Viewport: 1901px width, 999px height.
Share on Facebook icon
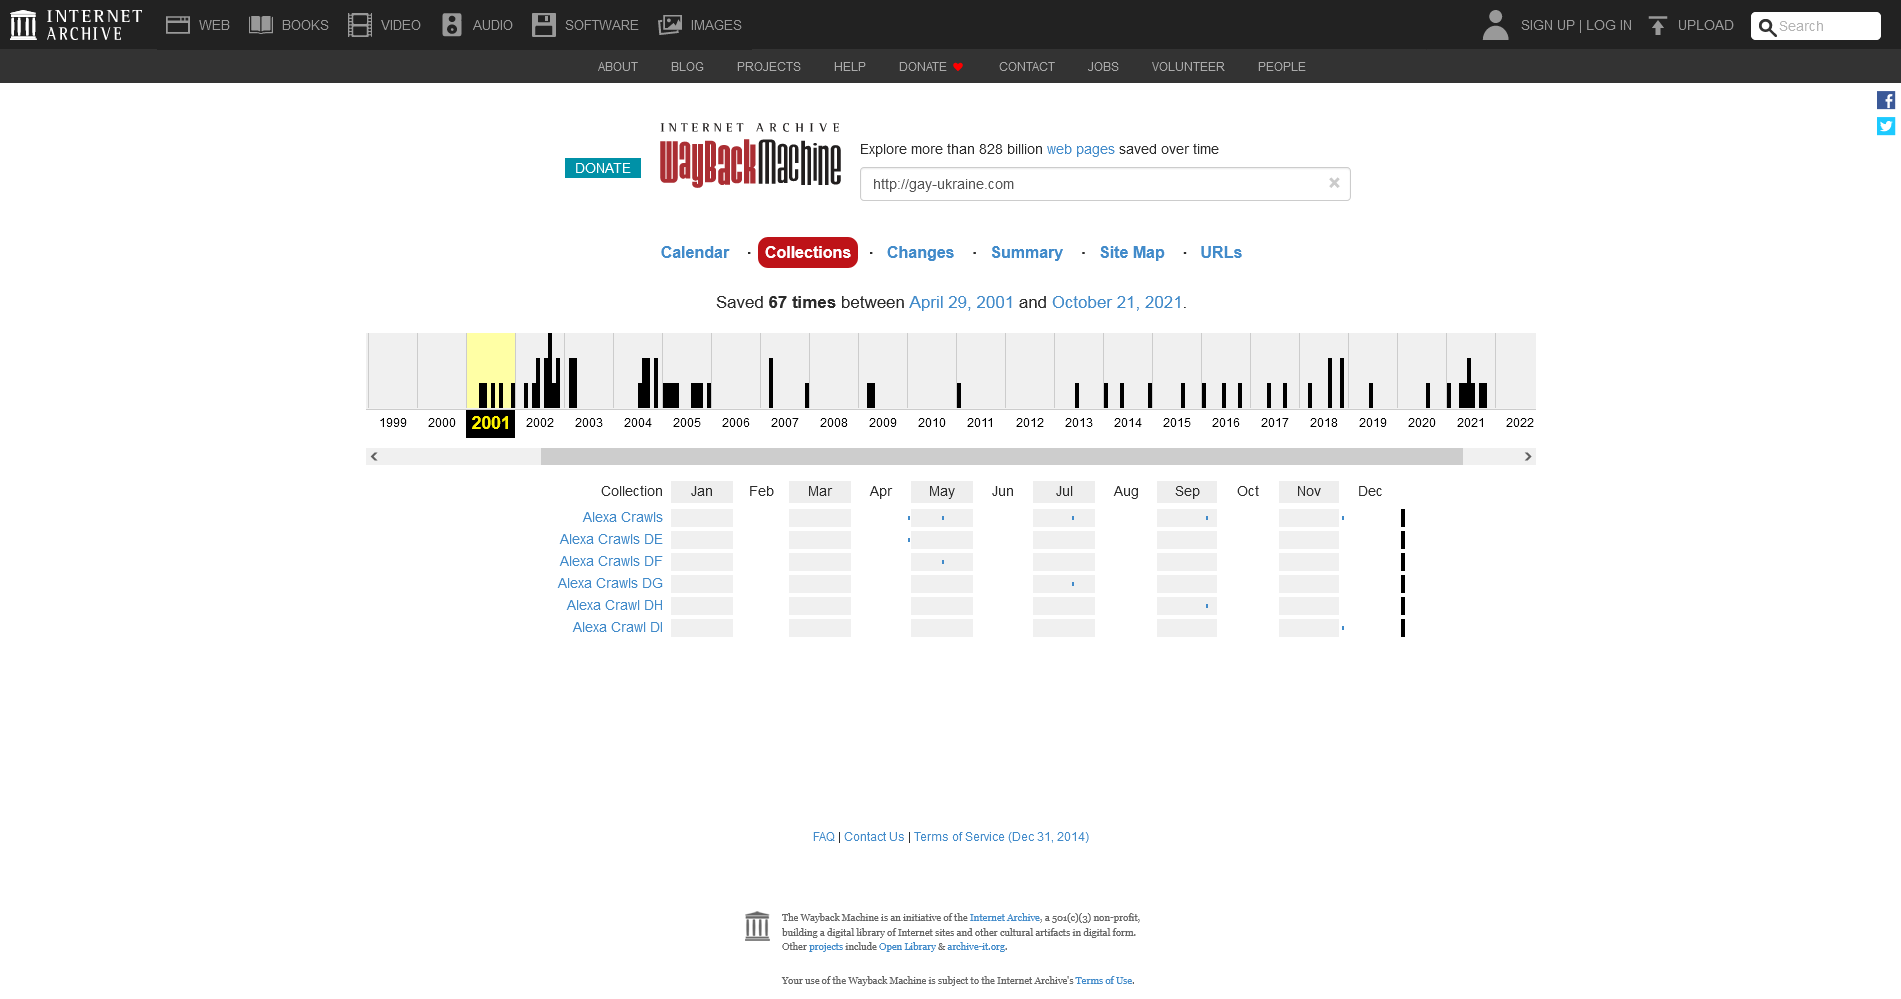point(1886,100)
